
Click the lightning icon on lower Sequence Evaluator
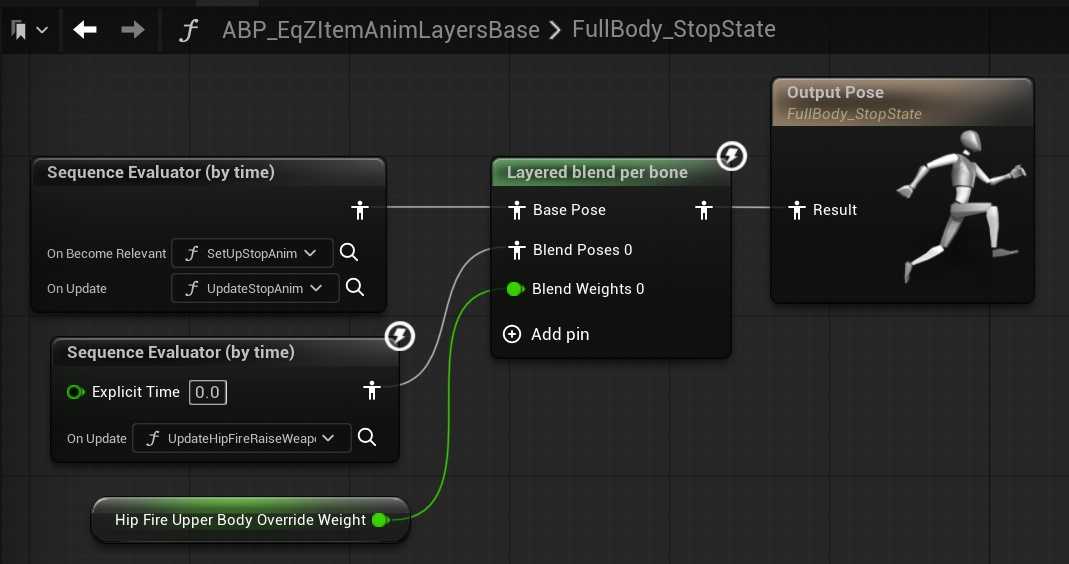400,336
